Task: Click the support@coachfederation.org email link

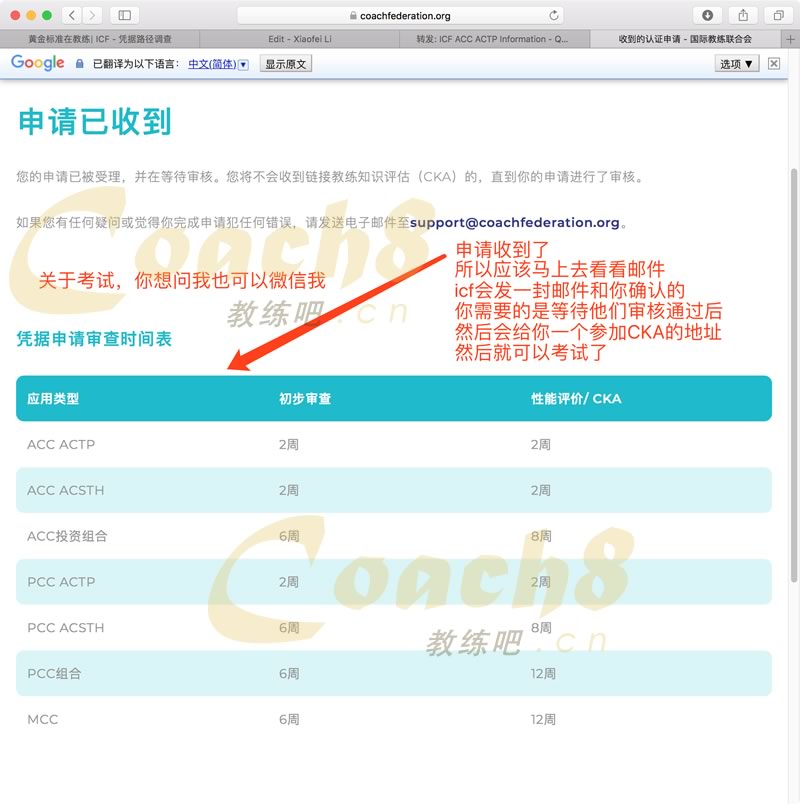Action: click(515, 222)
